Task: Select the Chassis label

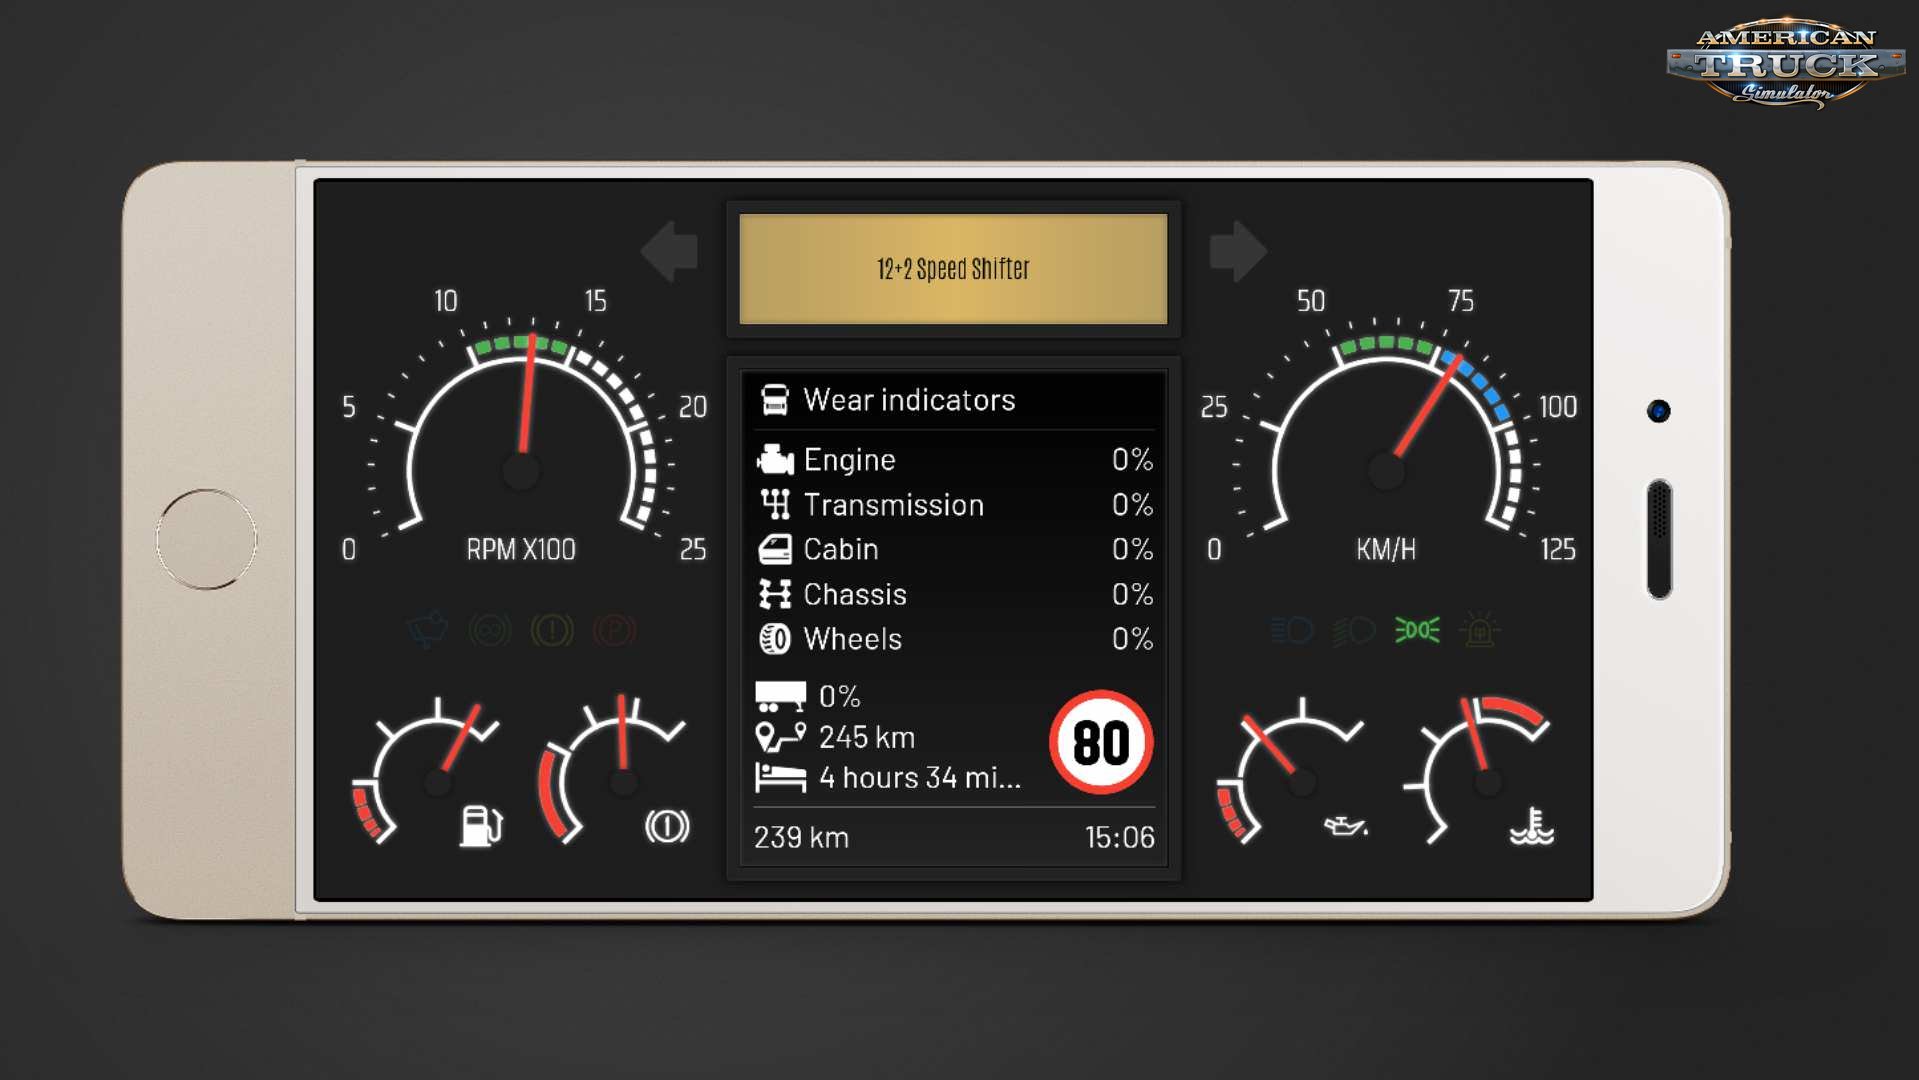Action: click(855, 594)
